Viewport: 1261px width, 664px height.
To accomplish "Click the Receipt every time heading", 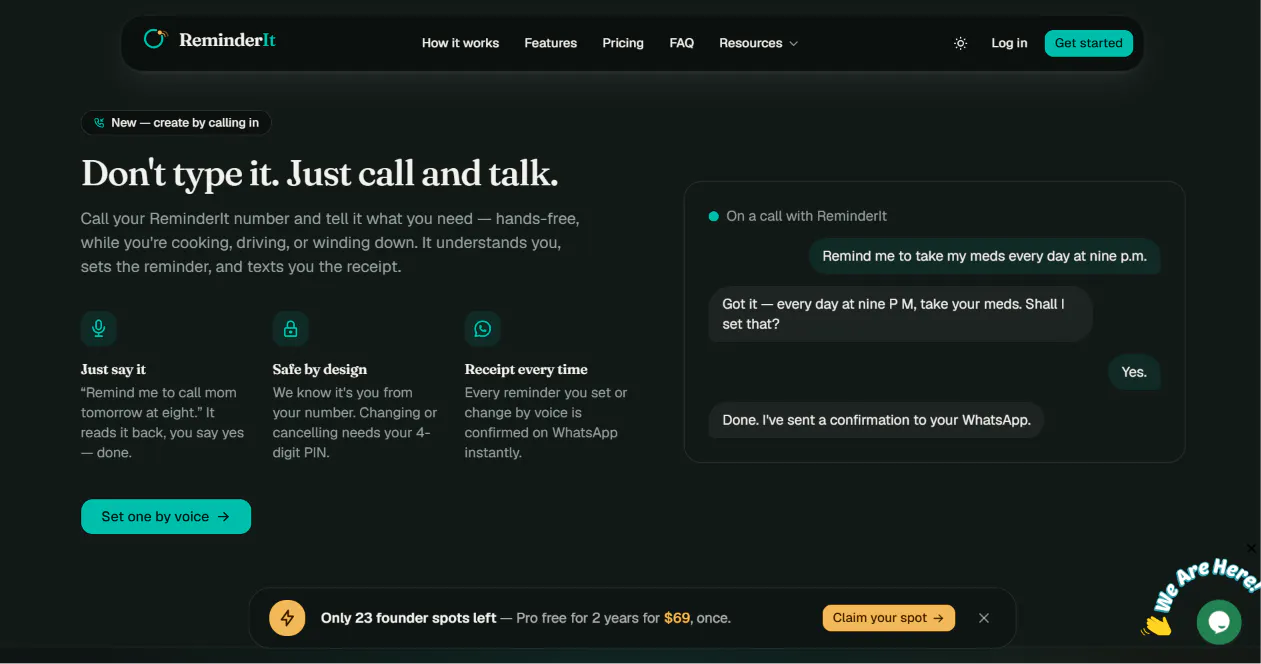I will [x=526, y=369].
